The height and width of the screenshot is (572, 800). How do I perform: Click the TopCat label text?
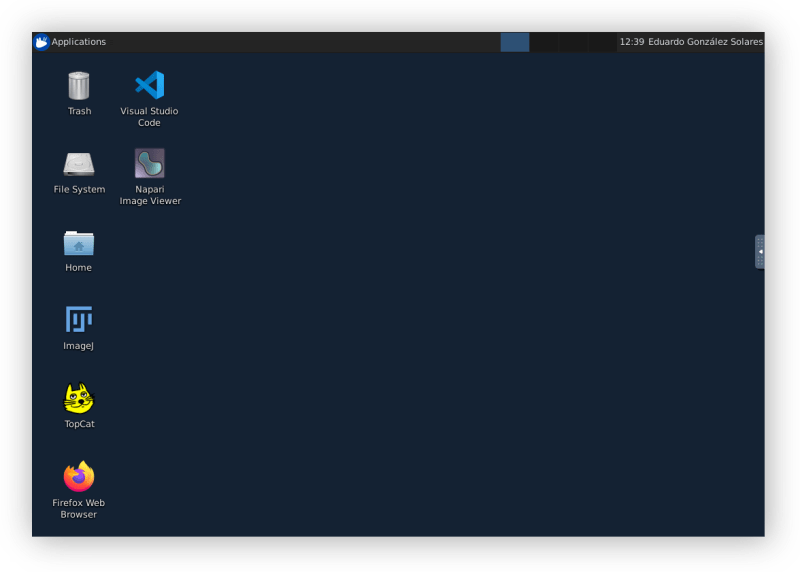pos(80,424)
